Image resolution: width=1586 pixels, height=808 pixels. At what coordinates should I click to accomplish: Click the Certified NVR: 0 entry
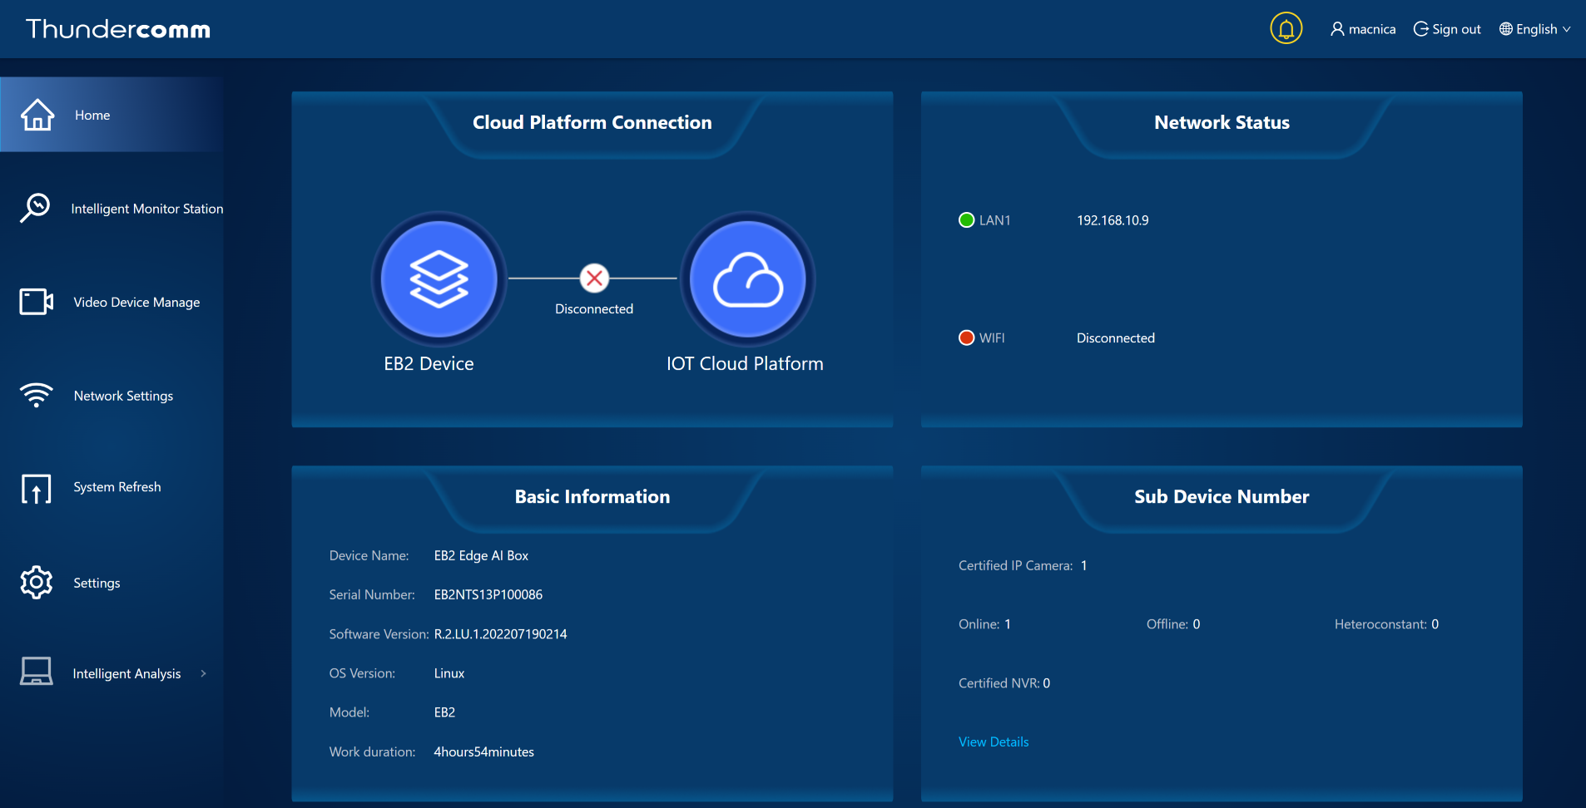coord(1004,684)
